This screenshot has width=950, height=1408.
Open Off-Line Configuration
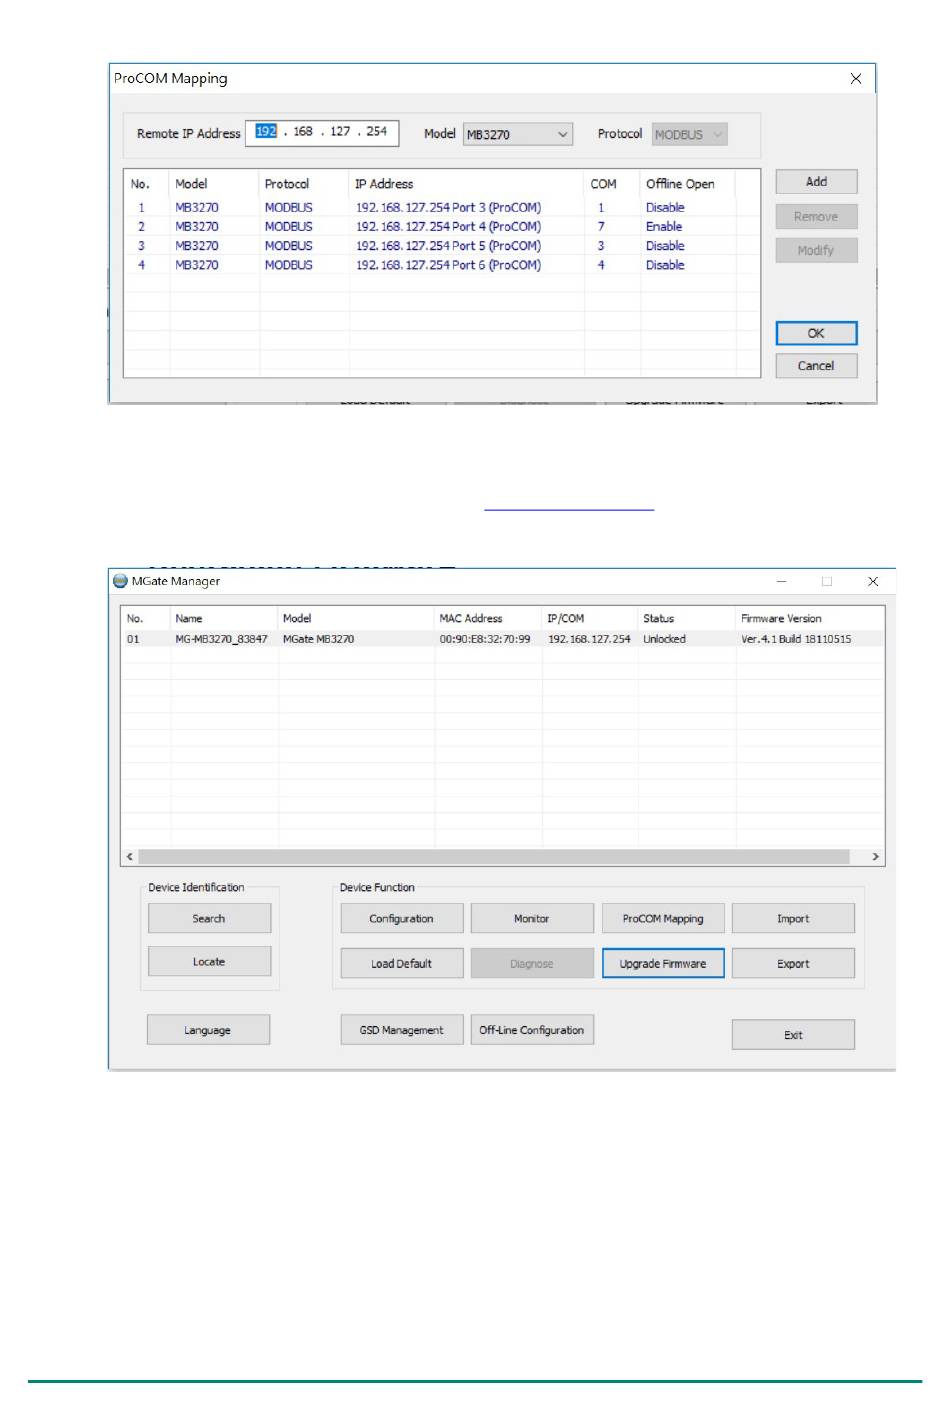(x=532, y=1030)
